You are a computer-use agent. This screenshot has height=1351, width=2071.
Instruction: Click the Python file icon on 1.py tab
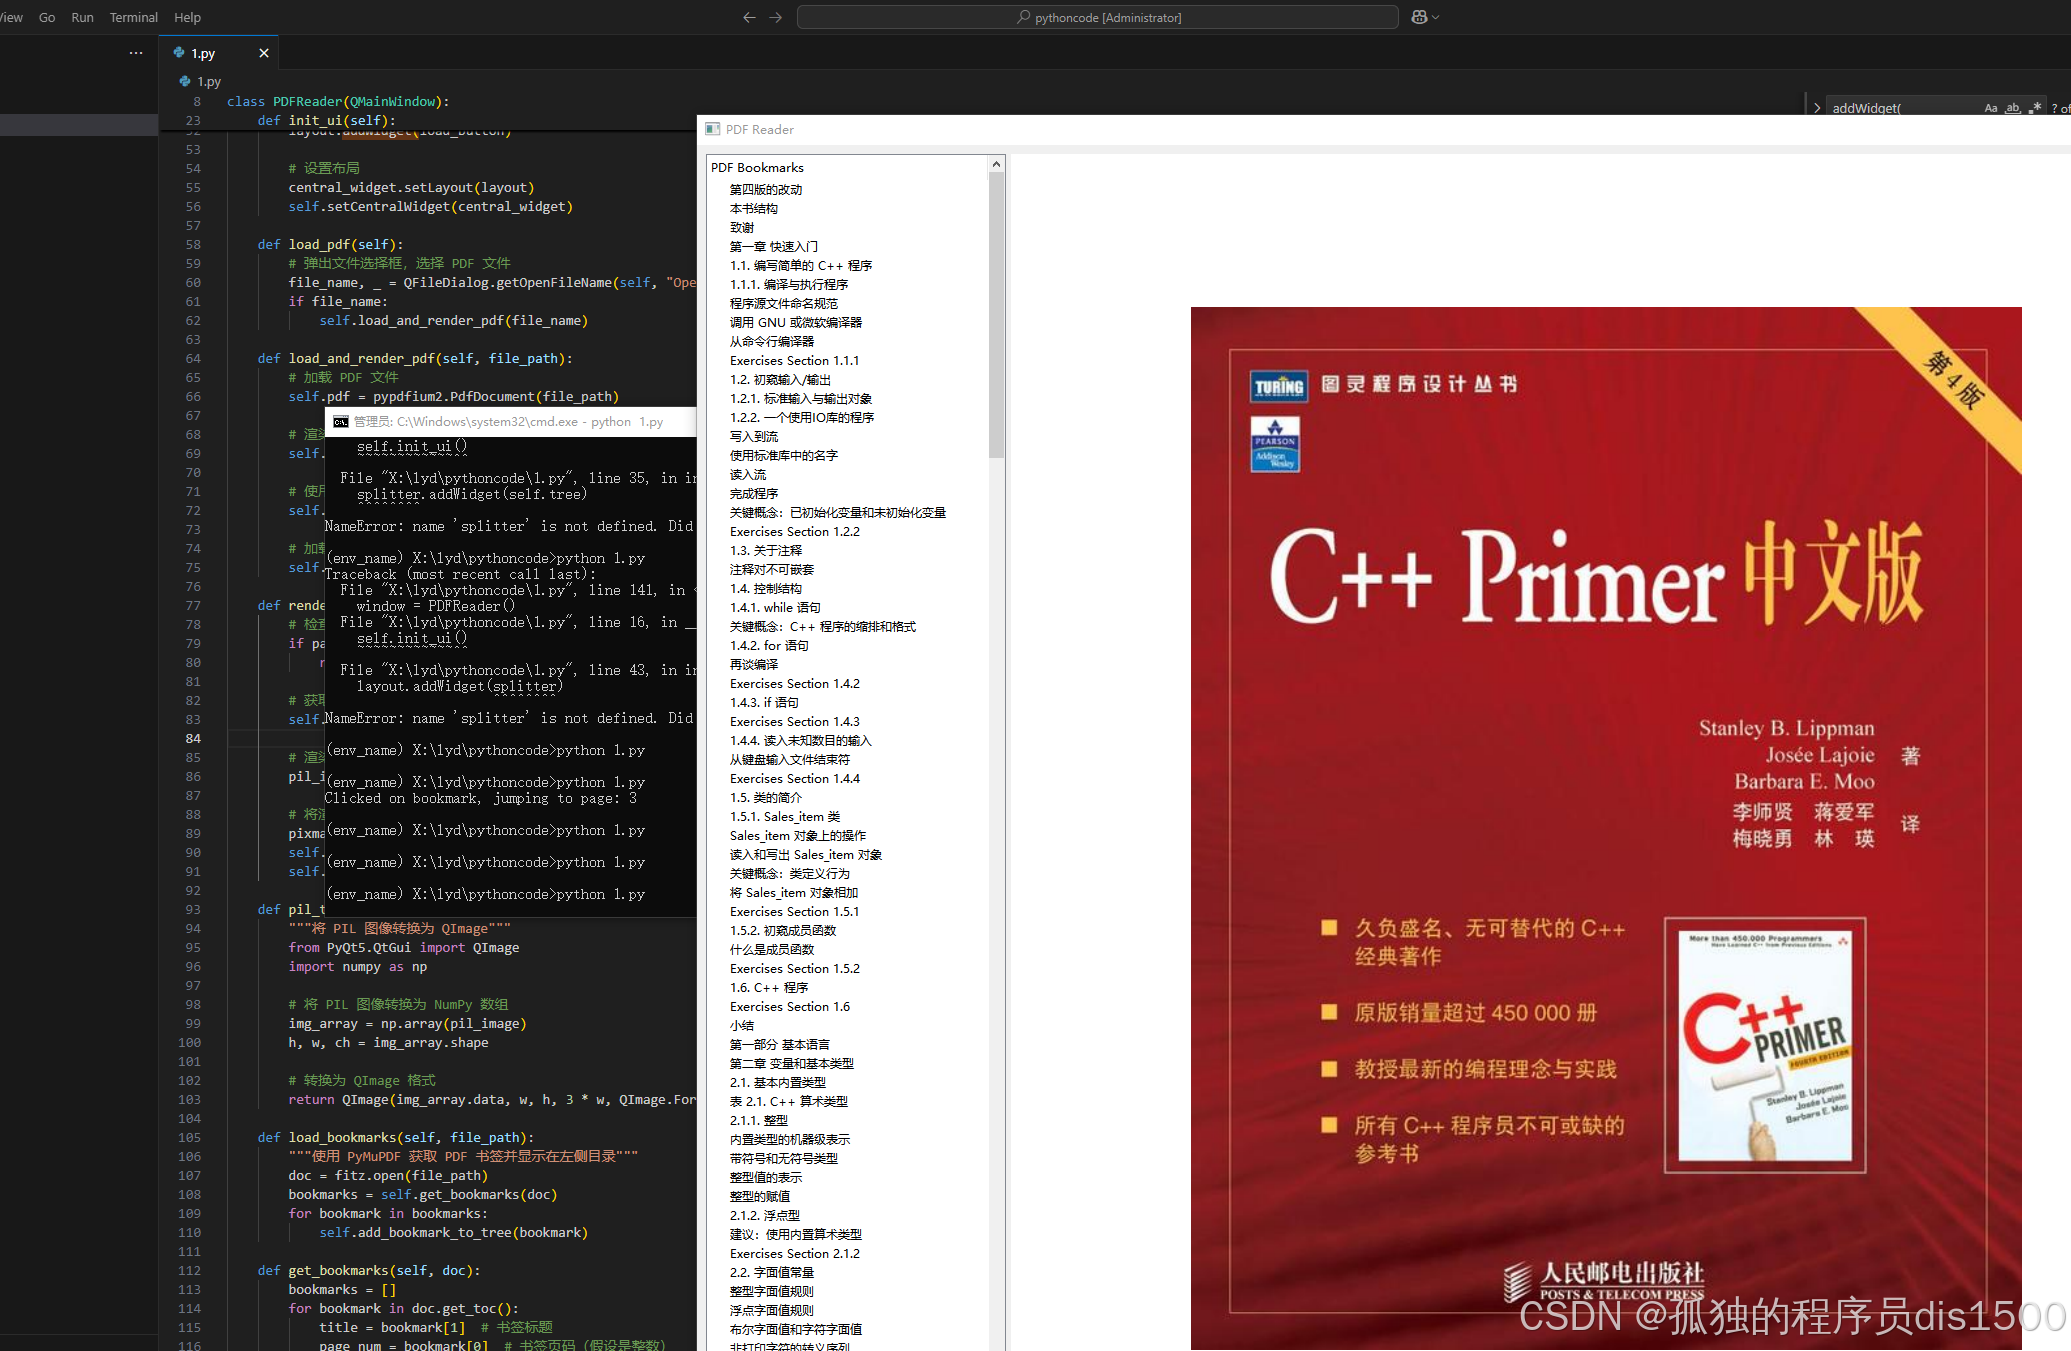pos(180,53)
